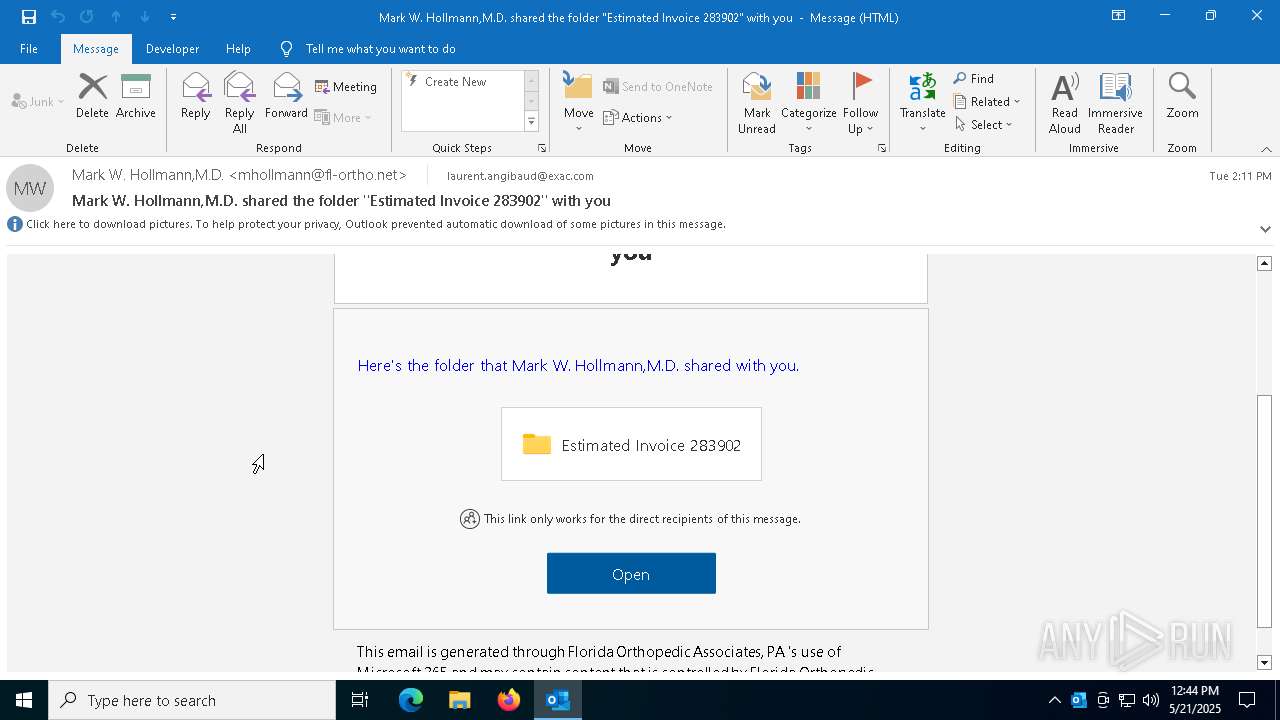Click the Translate button
This screenshot has height=720, width=1280.
923,103
